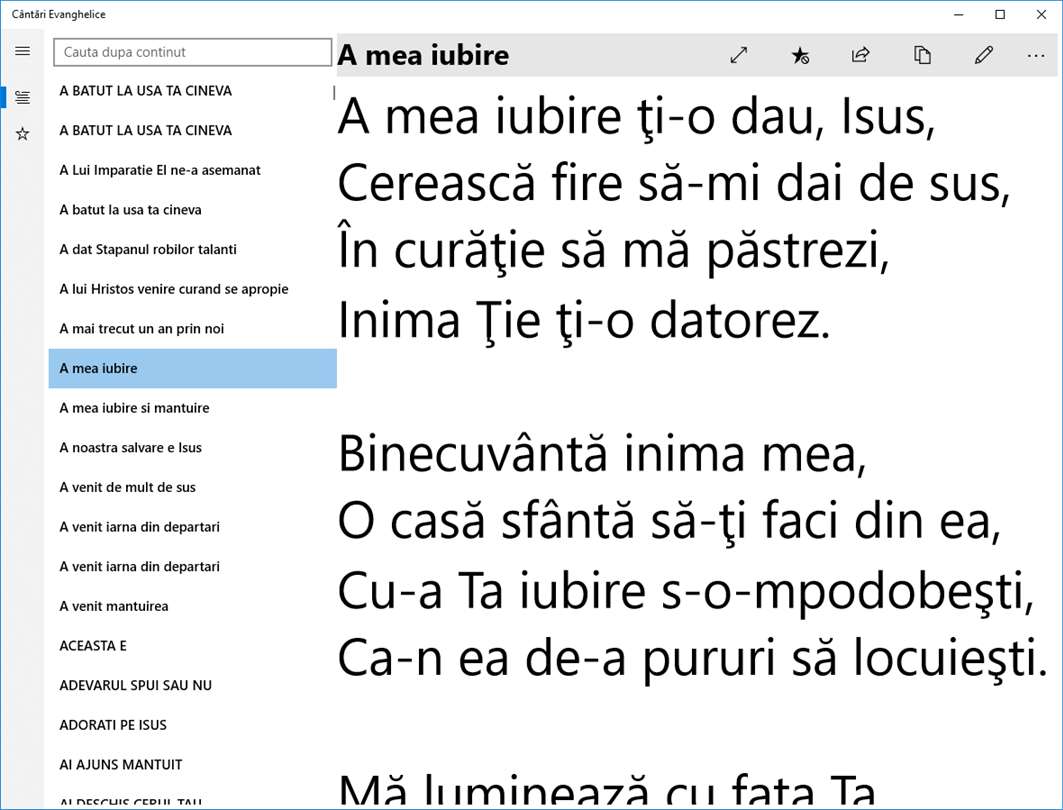
Task: Select 'A Lui Imparatie El ne-a asemanat'
Action: point(193,170)
